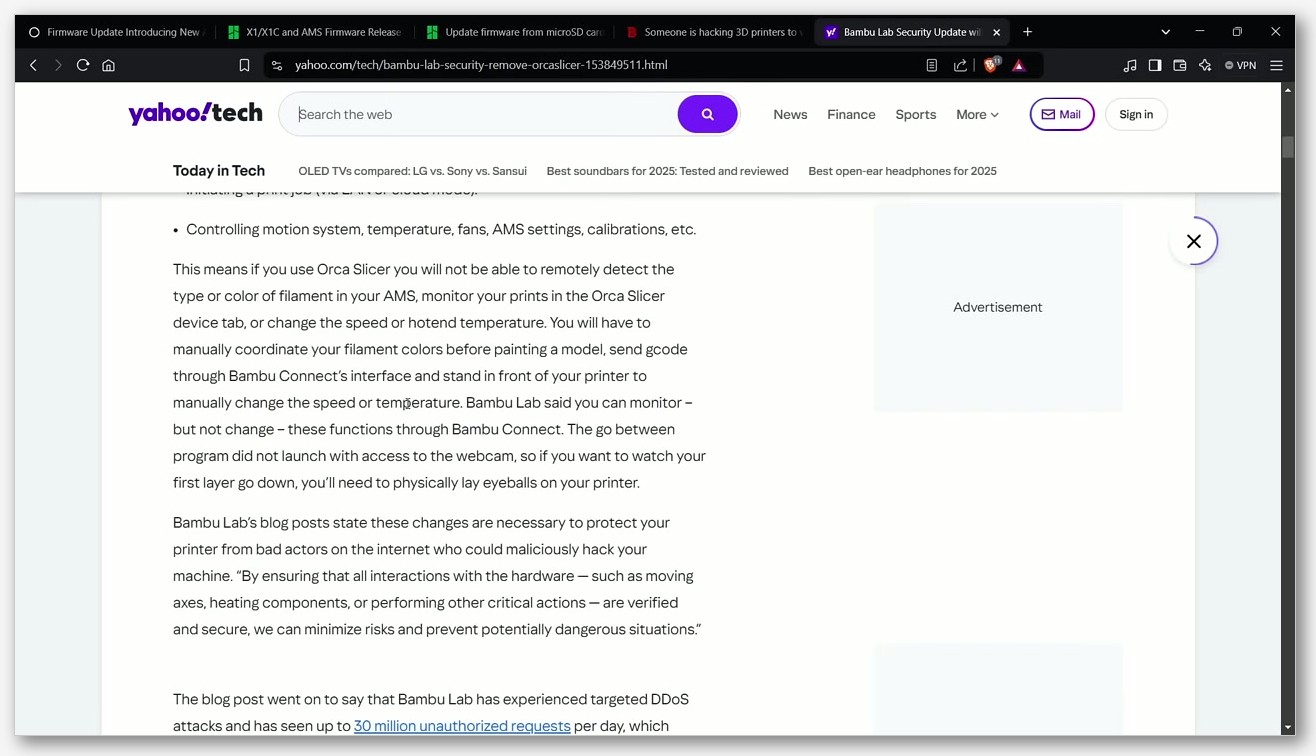
Task: Open new browser tab with plus
Action: 1027,32
